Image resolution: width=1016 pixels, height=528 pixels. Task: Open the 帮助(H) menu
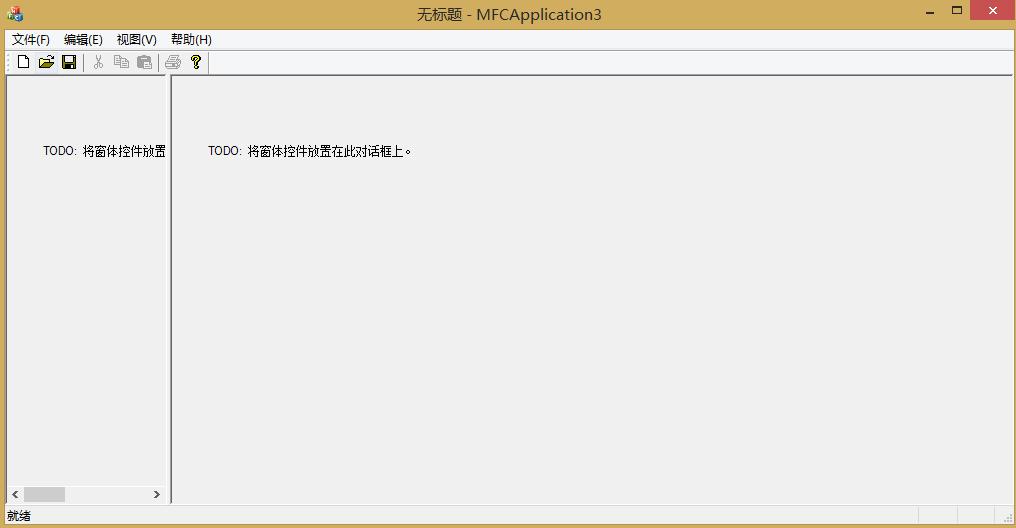[191, 40]
